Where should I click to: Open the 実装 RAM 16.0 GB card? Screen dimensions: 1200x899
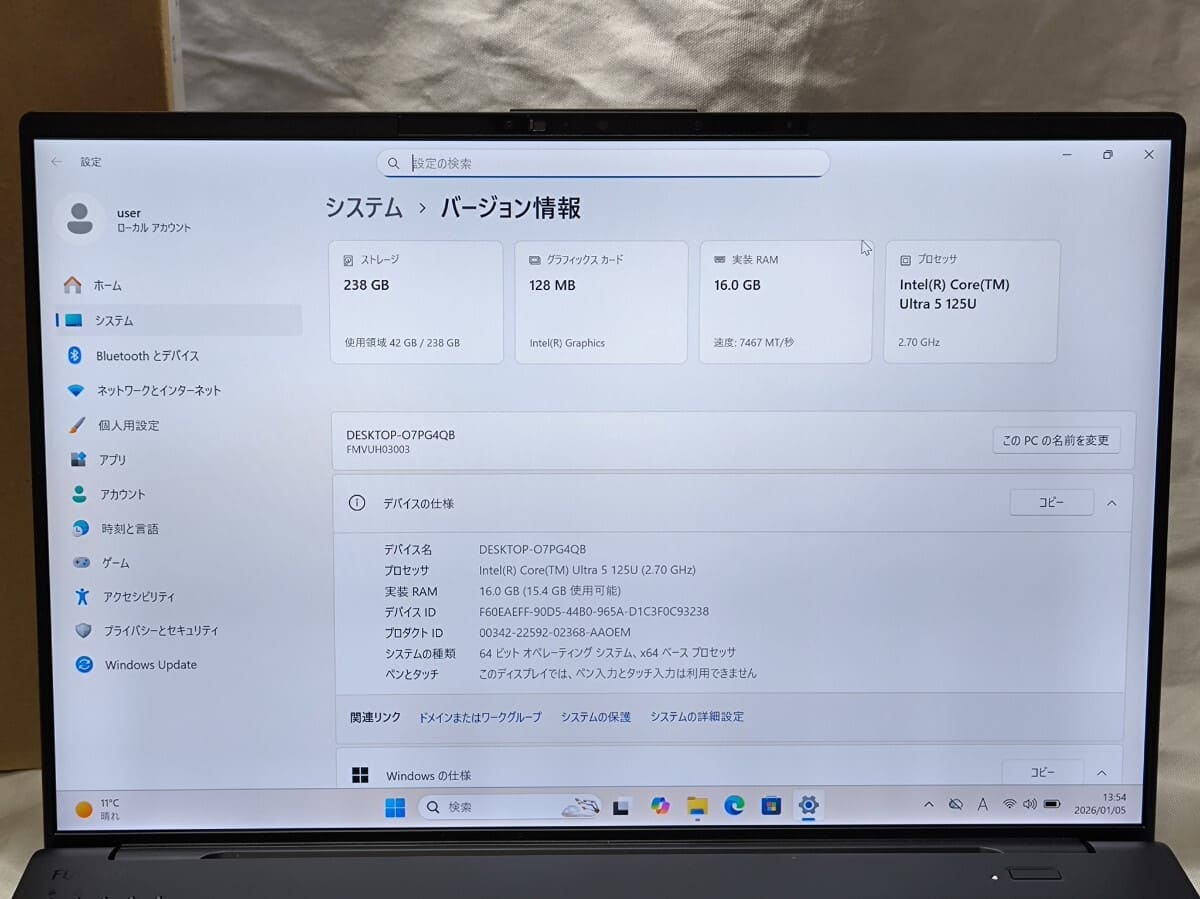786,301
